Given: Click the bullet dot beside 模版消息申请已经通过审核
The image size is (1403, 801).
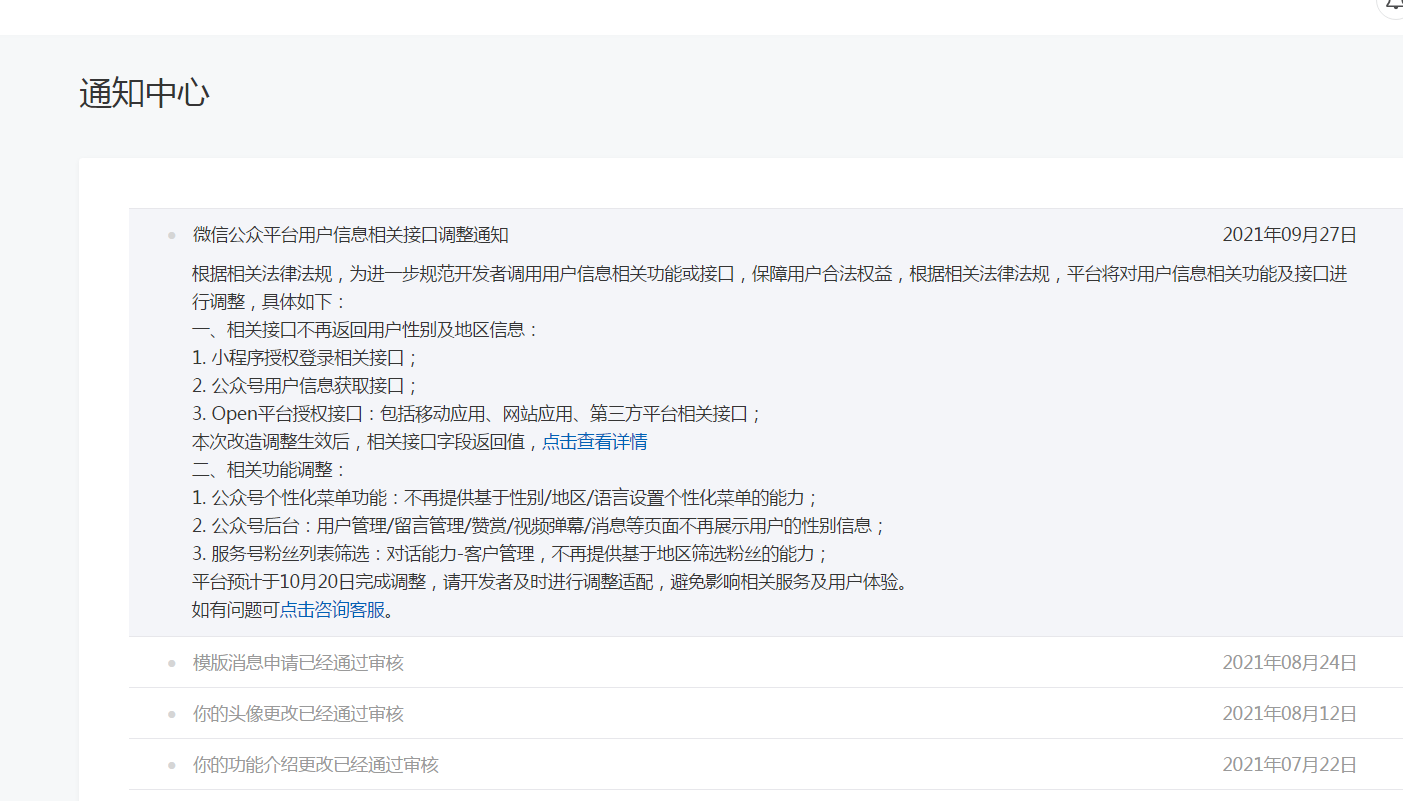Looking at the screenshot, I should coord(171,663).
